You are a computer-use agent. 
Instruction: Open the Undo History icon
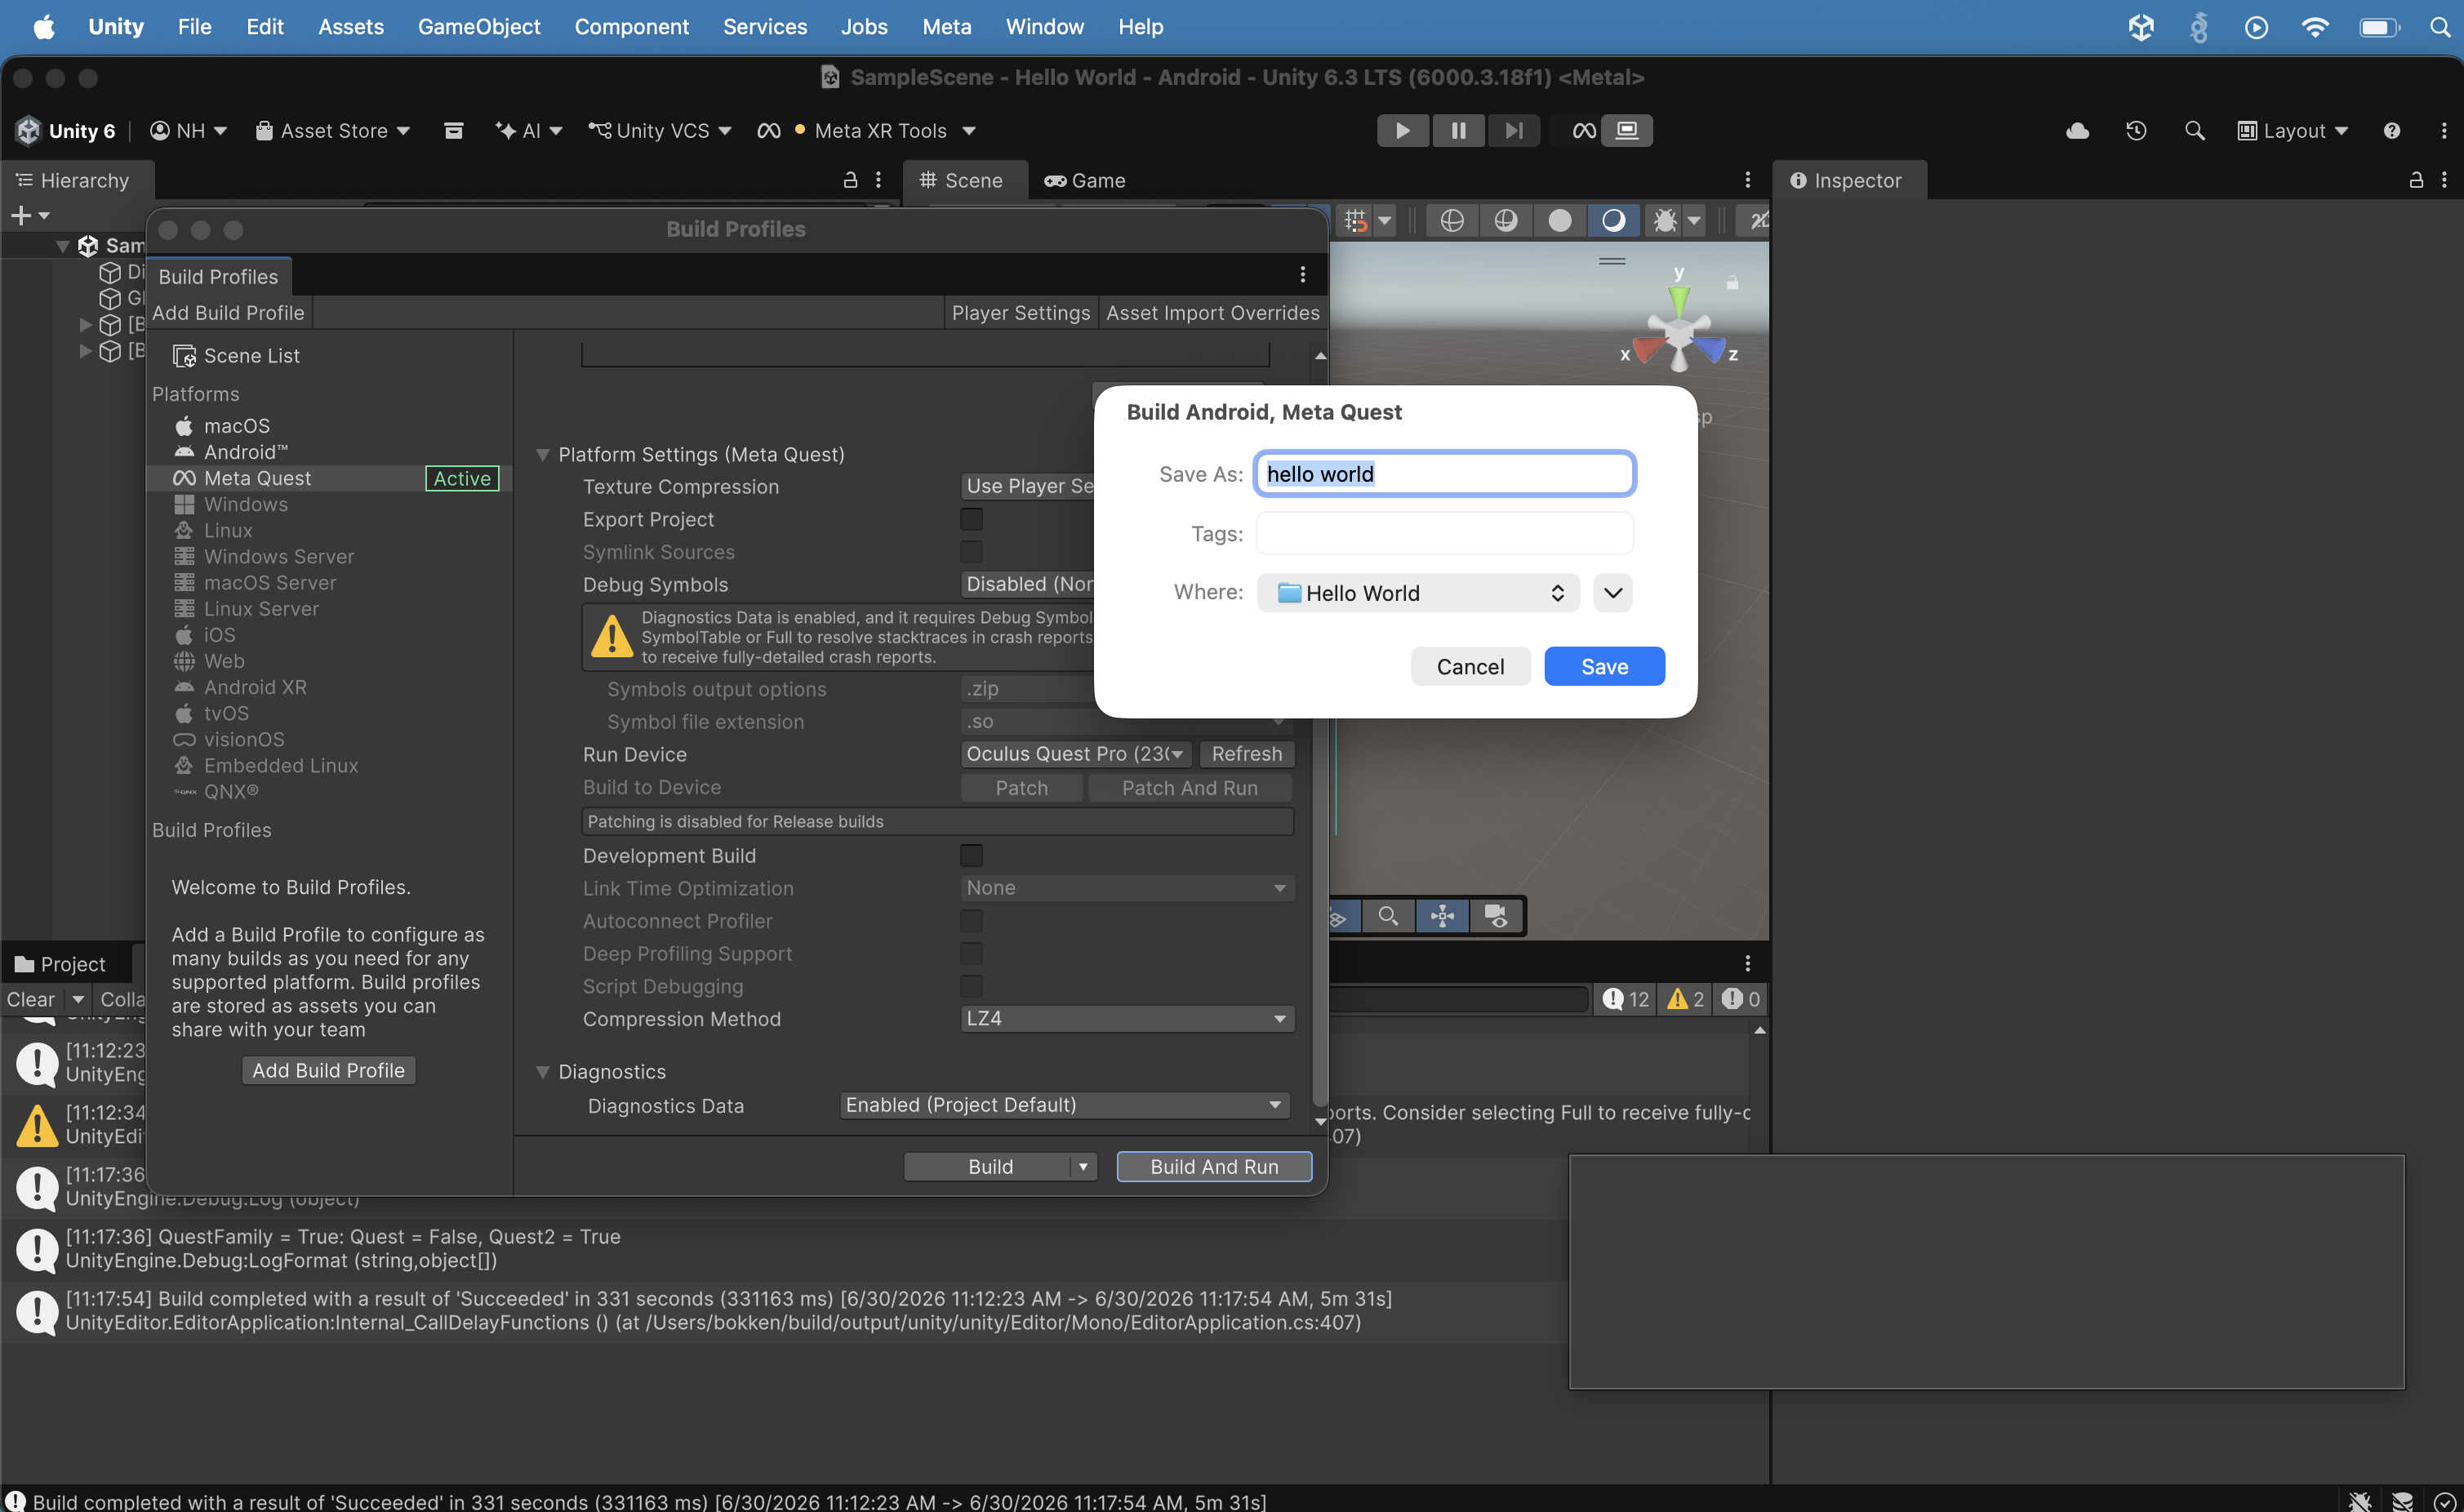tap(2136, 131)
